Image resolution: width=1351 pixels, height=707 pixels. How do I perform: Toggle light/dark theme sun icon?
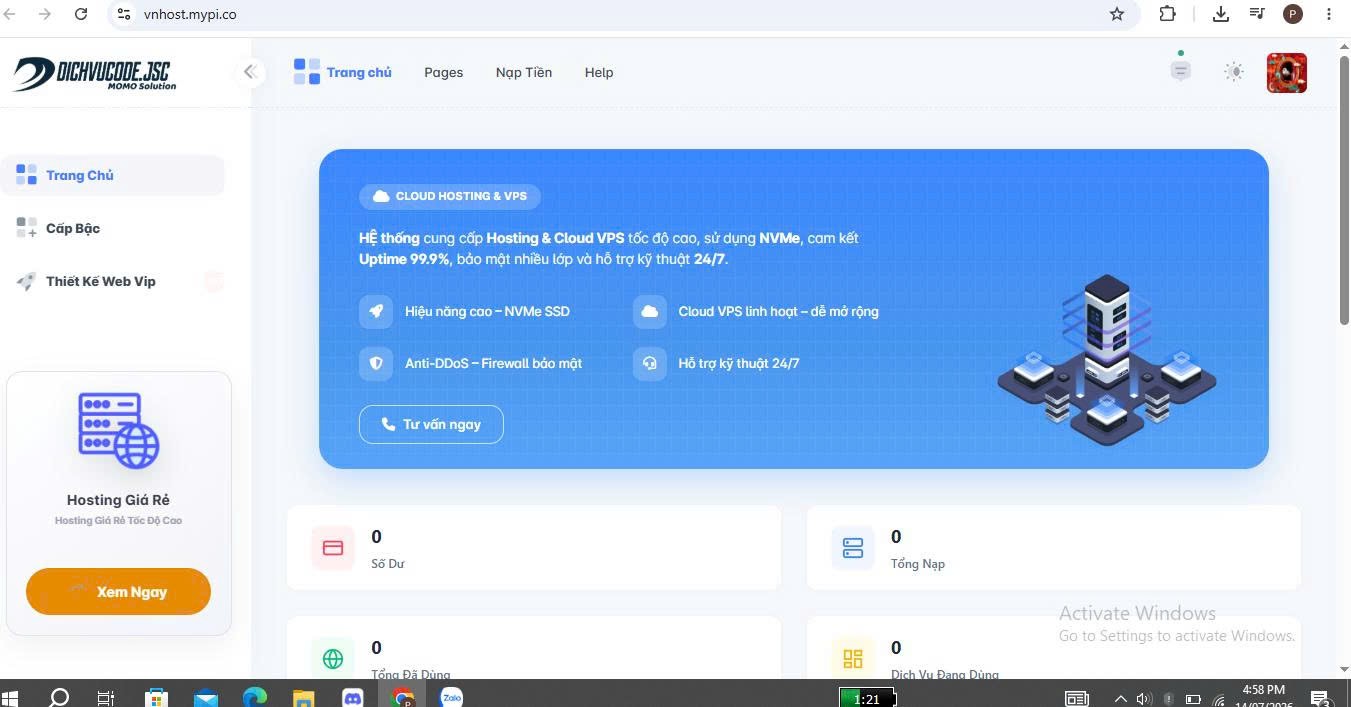(1234, 72)
